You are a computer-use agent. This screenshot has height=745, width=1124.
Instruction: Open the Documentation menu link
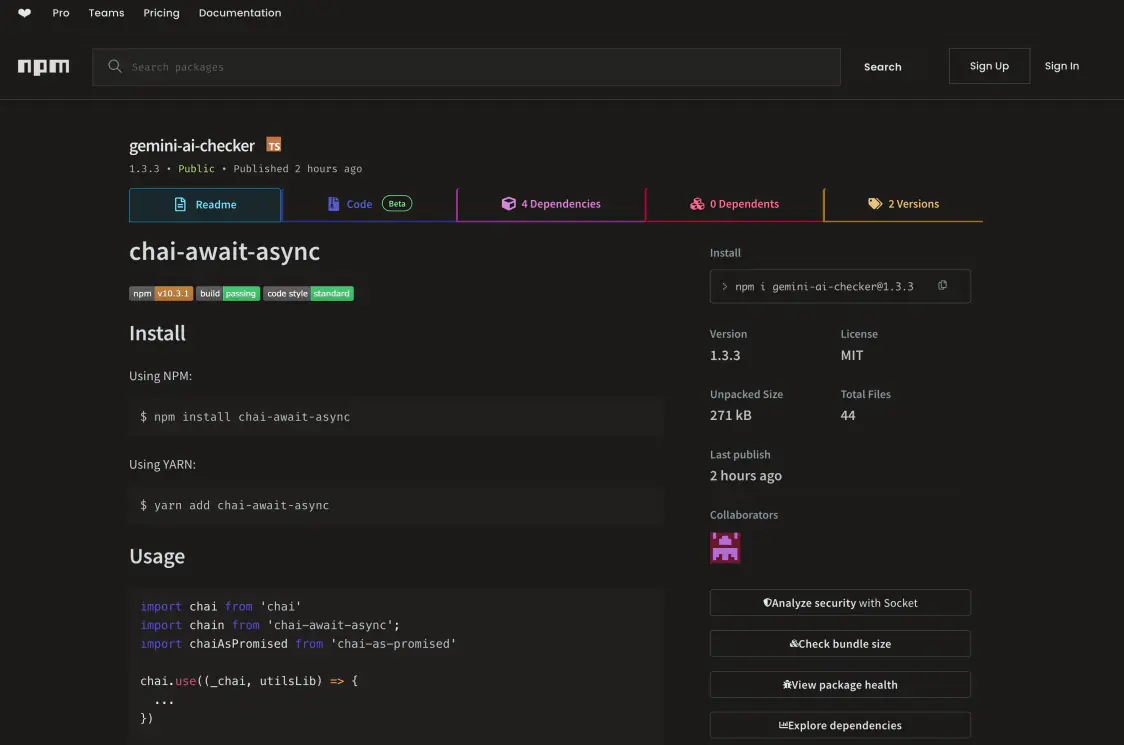click(240, 13)
